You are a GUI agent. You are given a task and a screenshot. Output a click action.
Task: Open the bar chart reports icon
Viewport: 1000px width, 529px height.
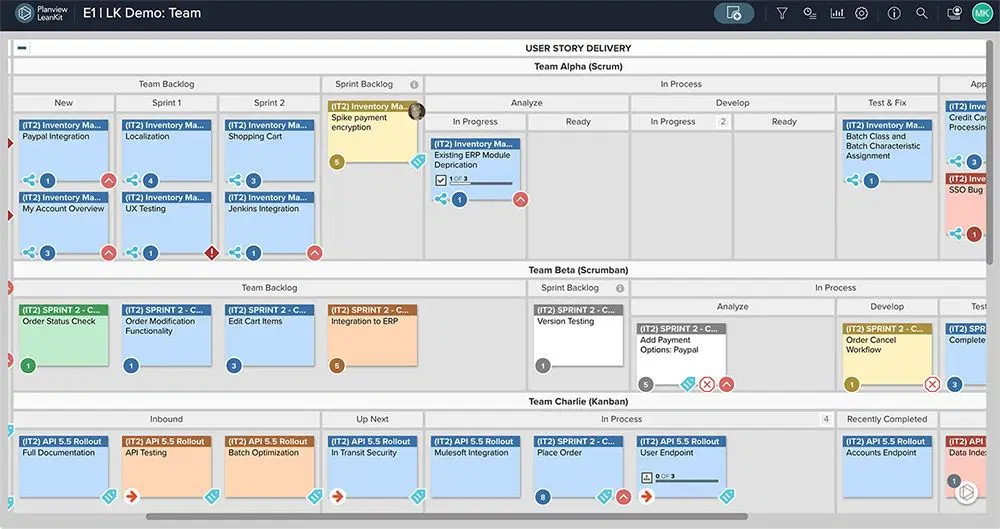point(836,14)
